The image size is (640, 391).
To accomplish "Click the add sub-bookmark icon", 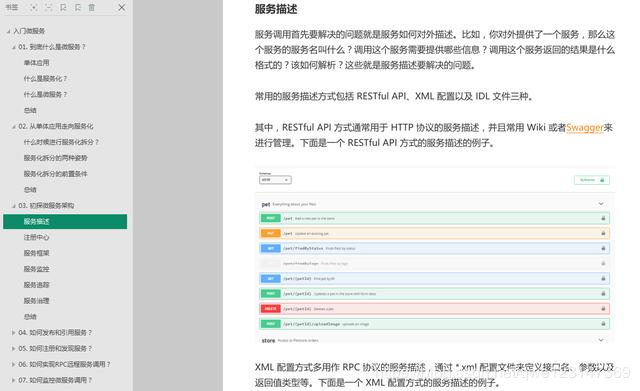I will 78,7.
